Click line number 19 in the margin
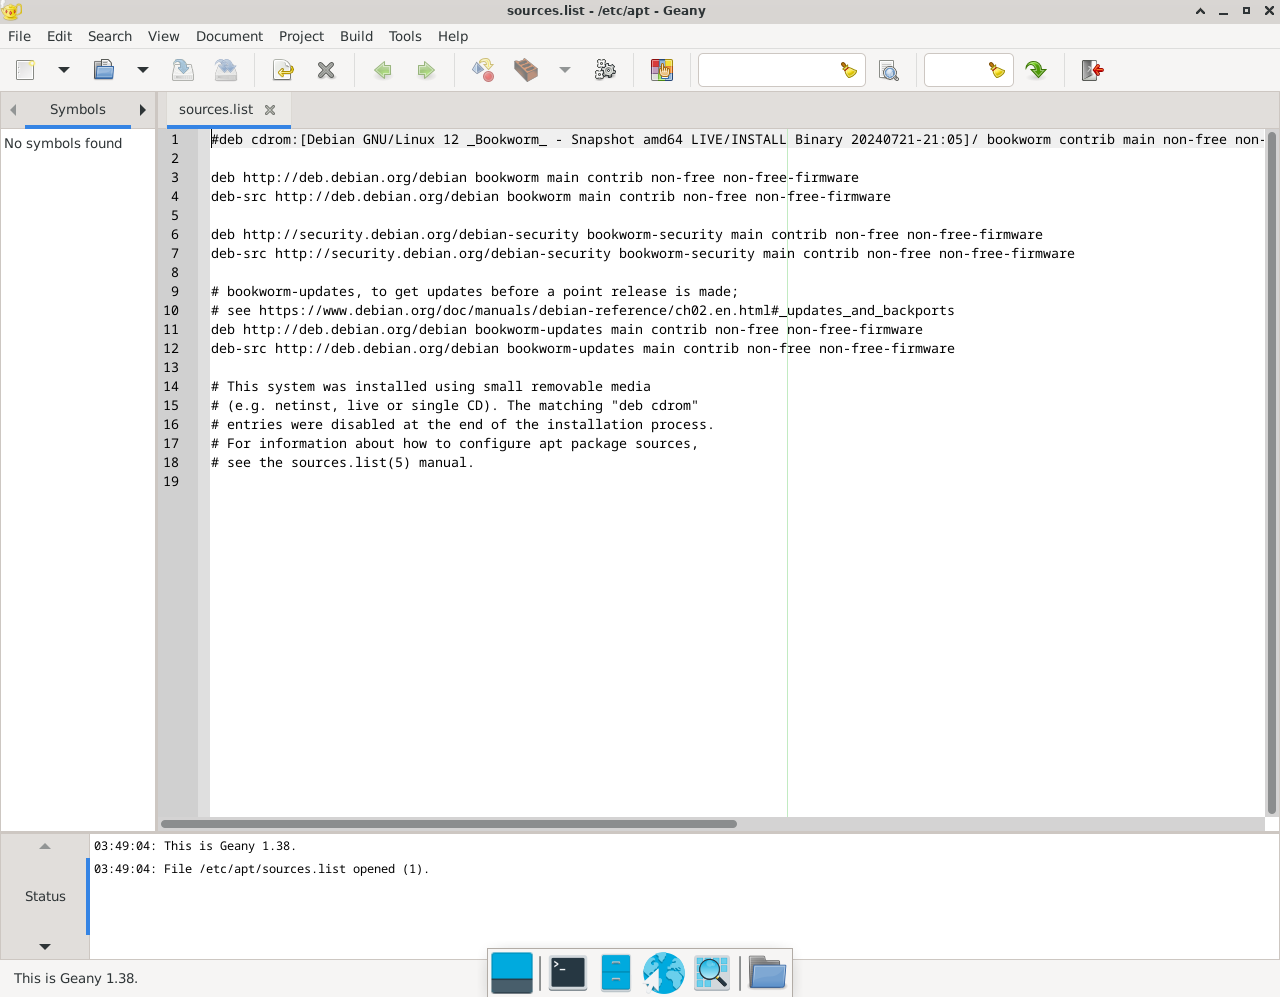This screenshot has height=997, width=1280. [x=171, y=481]
